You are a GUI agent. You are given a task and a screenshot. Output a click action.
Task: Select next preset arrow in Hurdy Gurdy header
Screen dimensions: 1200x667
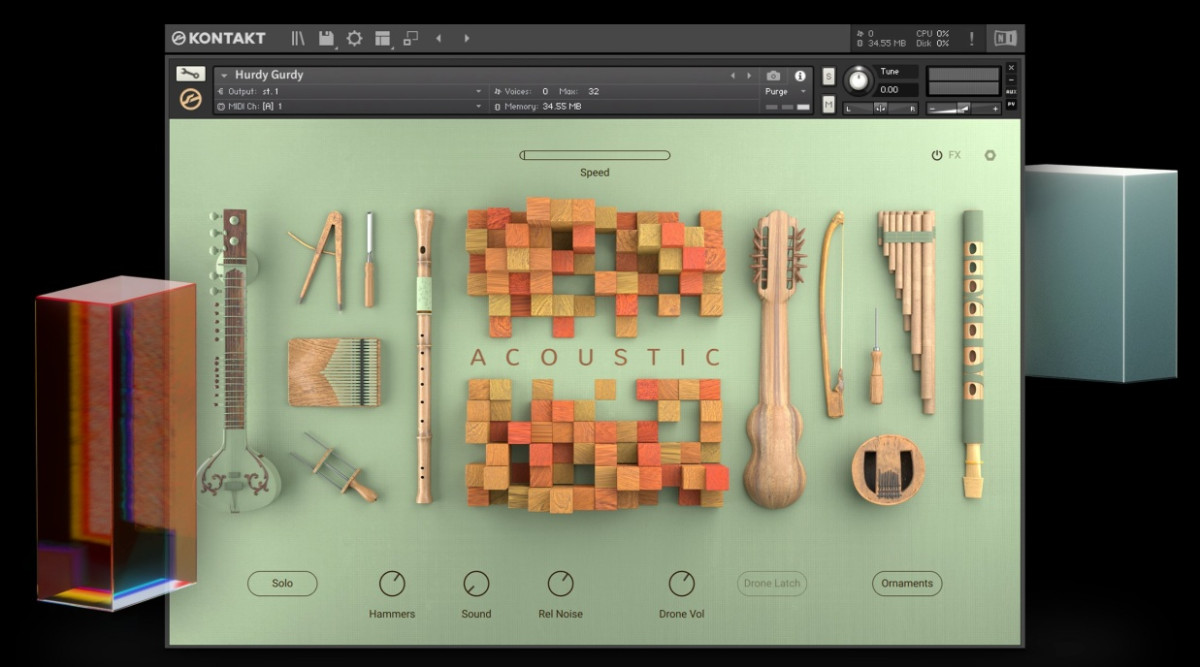tap(749, 75)
